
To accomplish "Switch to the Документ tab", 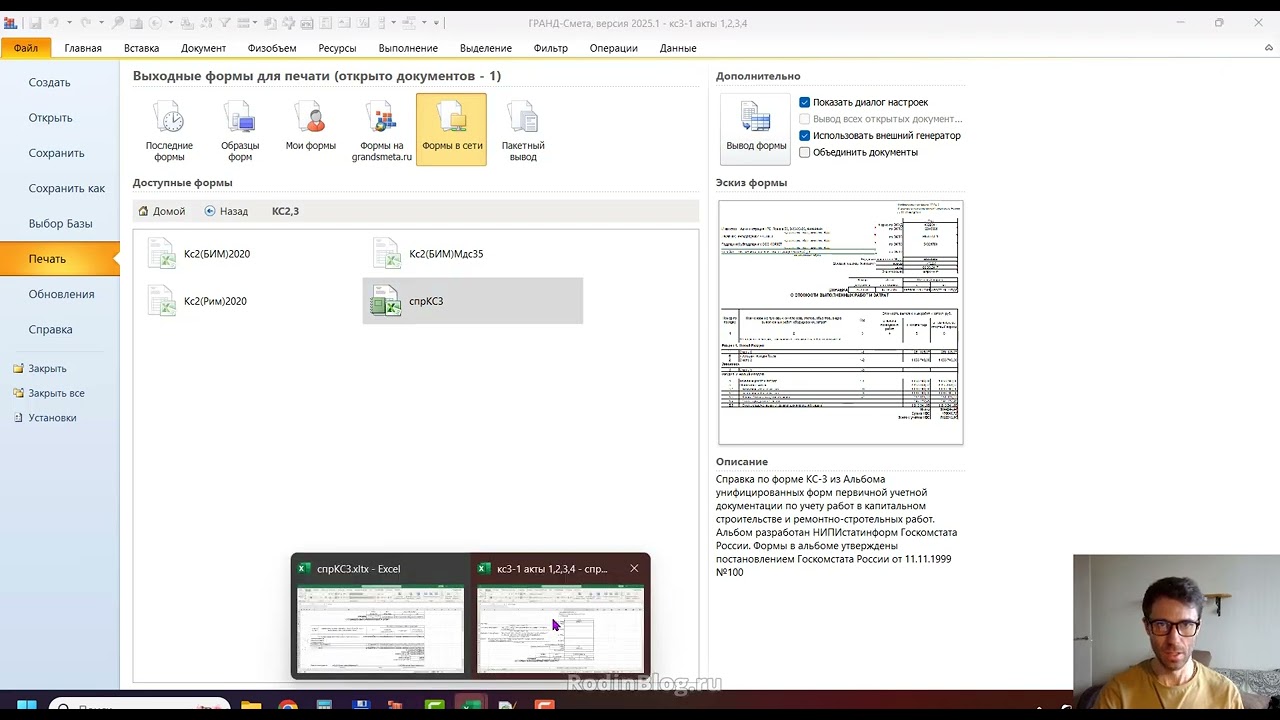I will (x=203, y=48).
